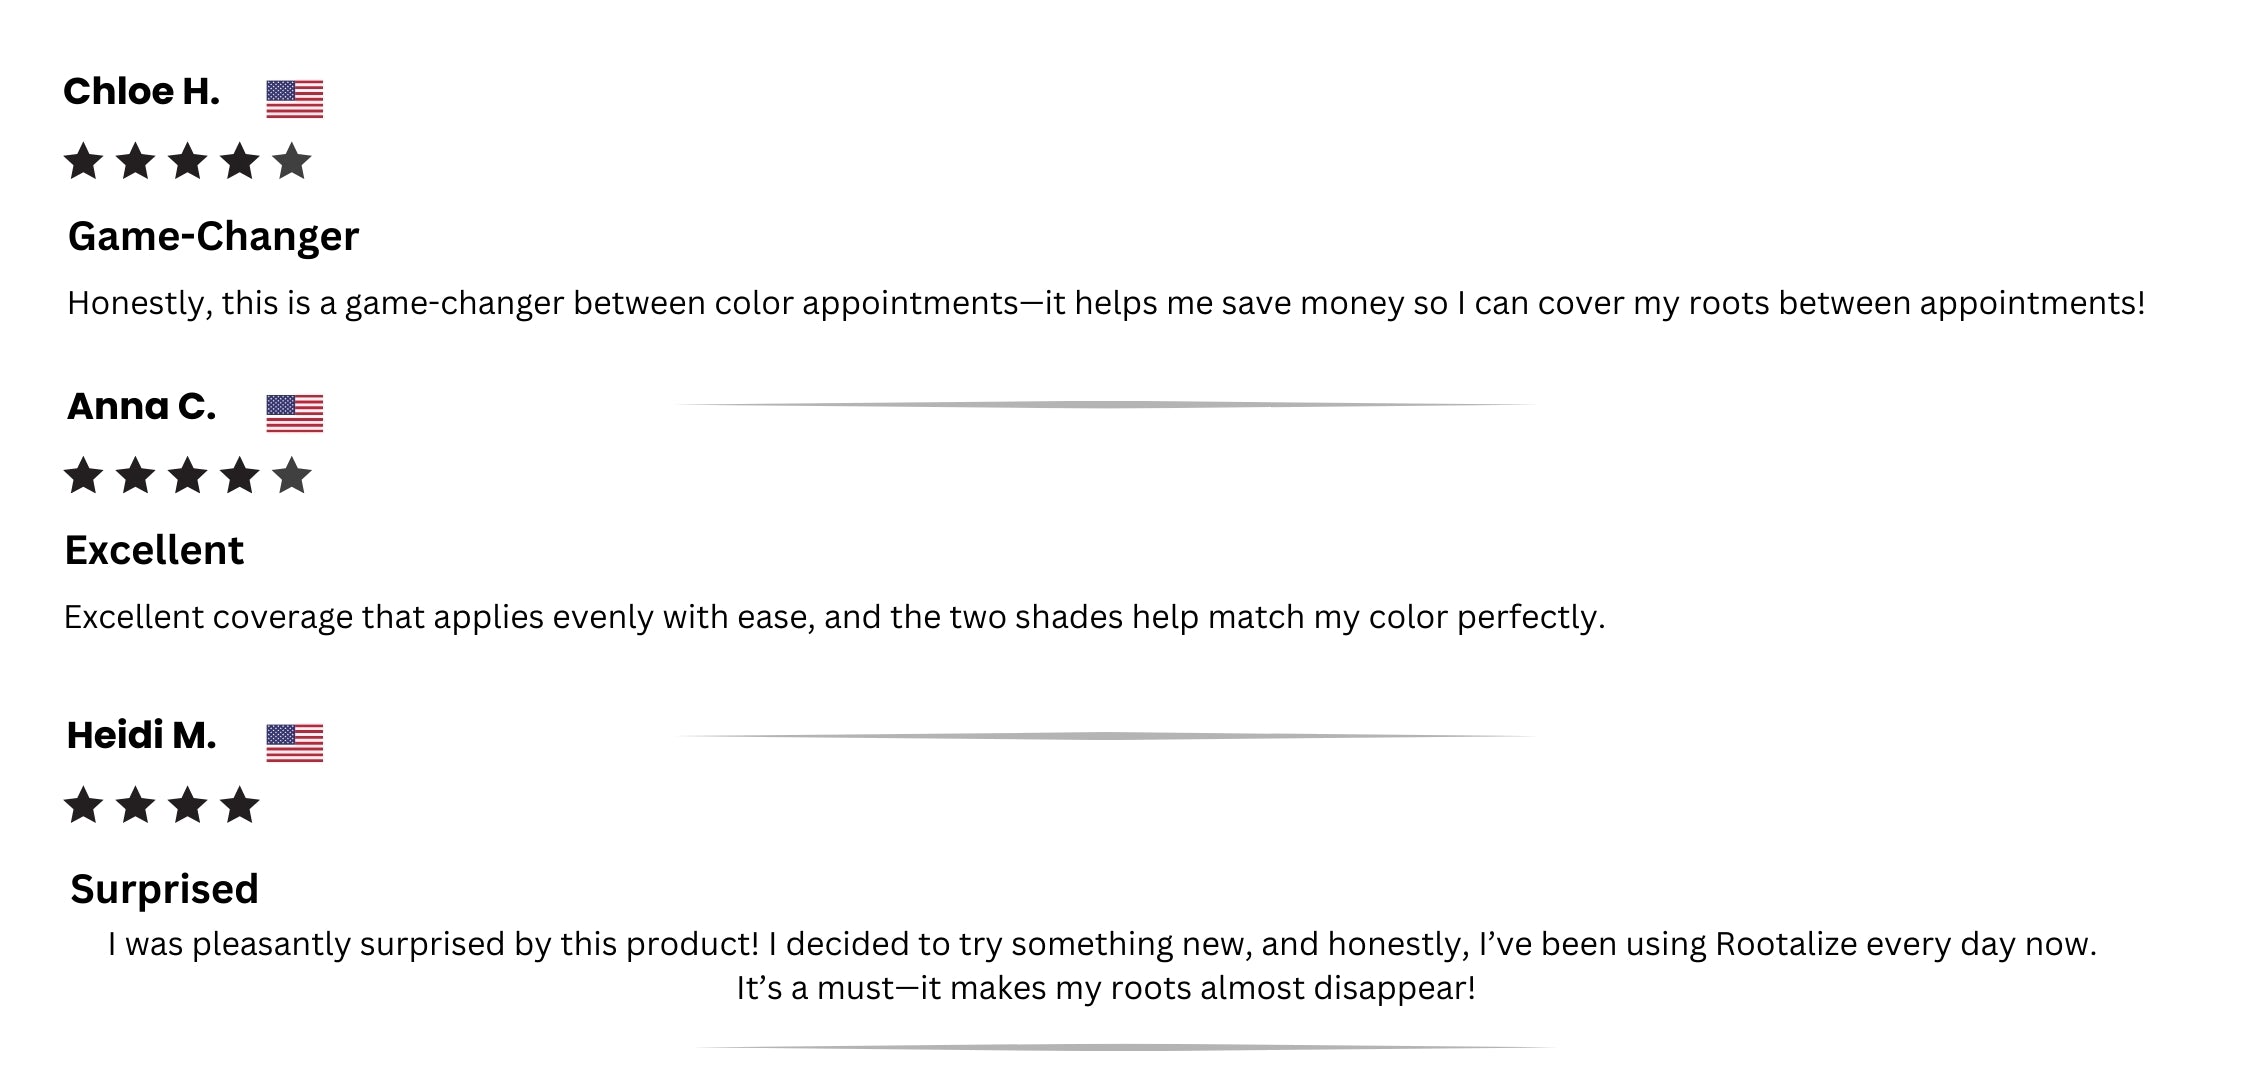Click the third star in Anna C.'s rating
Screen dimensions: 2250x1076
pos(188,476)
